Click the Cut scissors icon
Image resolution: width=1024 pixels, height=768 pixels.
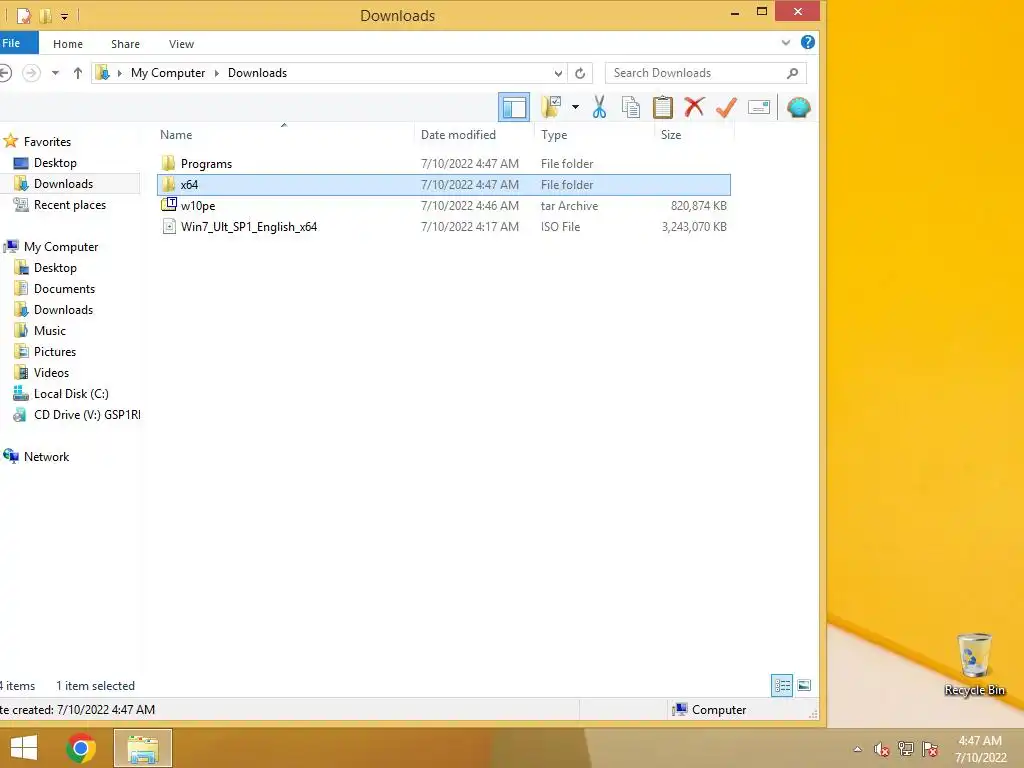[x=599, y=107]
